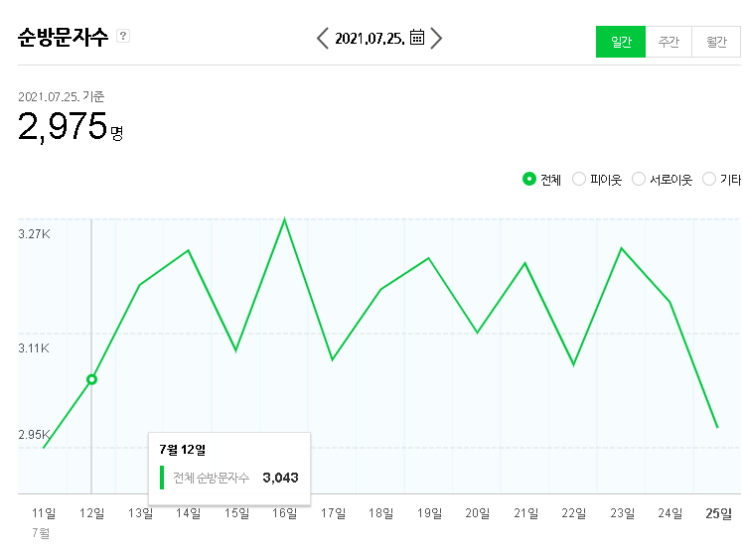Click the 전체 순방문자수 tooltip label

click(211, 478)
